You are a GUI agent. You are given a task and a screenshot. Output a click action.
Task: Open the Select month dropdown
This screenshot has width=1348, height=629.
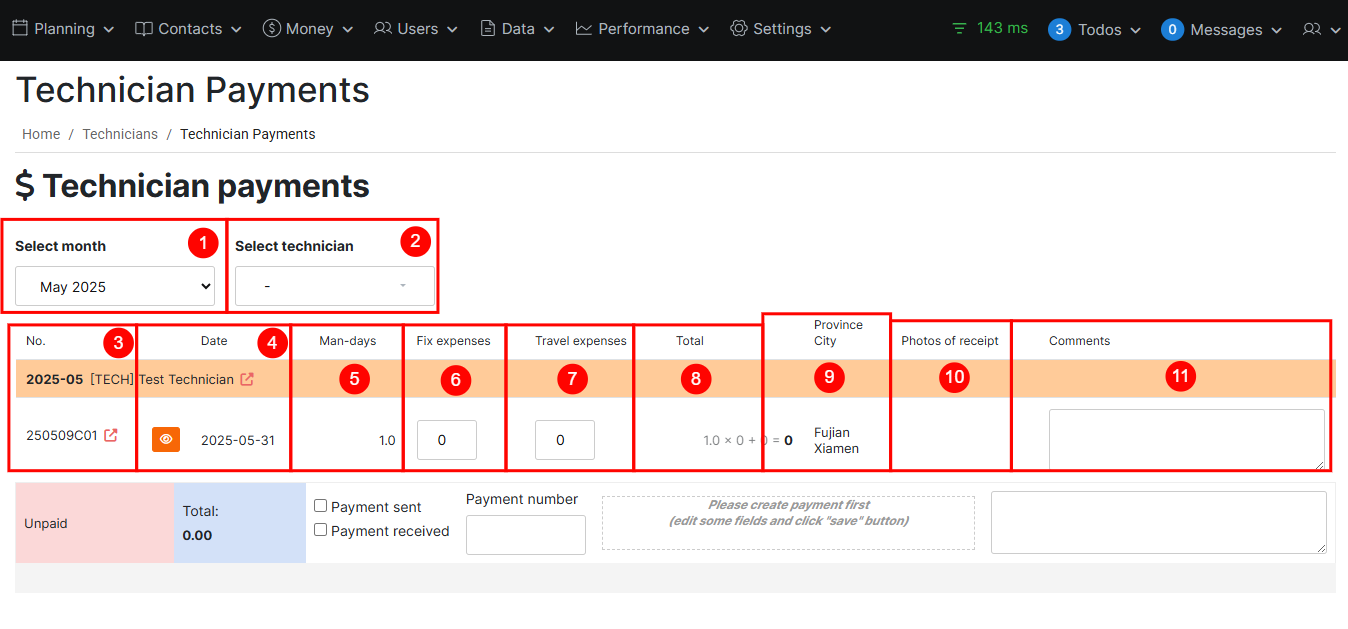[x=115, y=287]
